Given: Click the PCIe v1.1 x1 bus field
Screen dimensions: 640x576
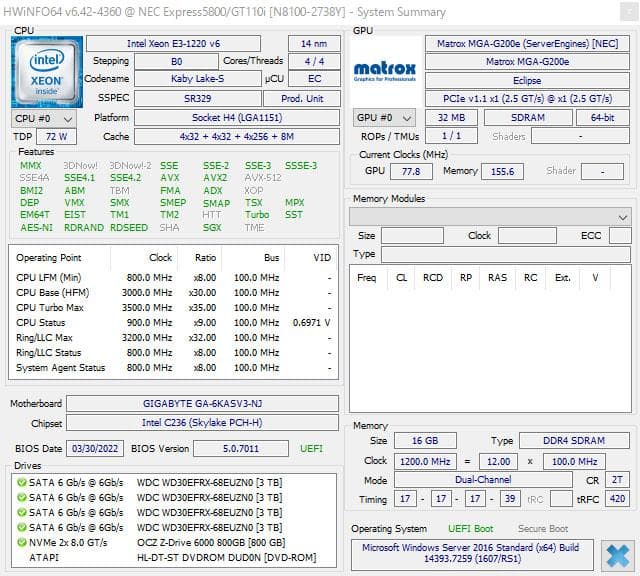Looking at the screenshot, I should tap(527, 99).
